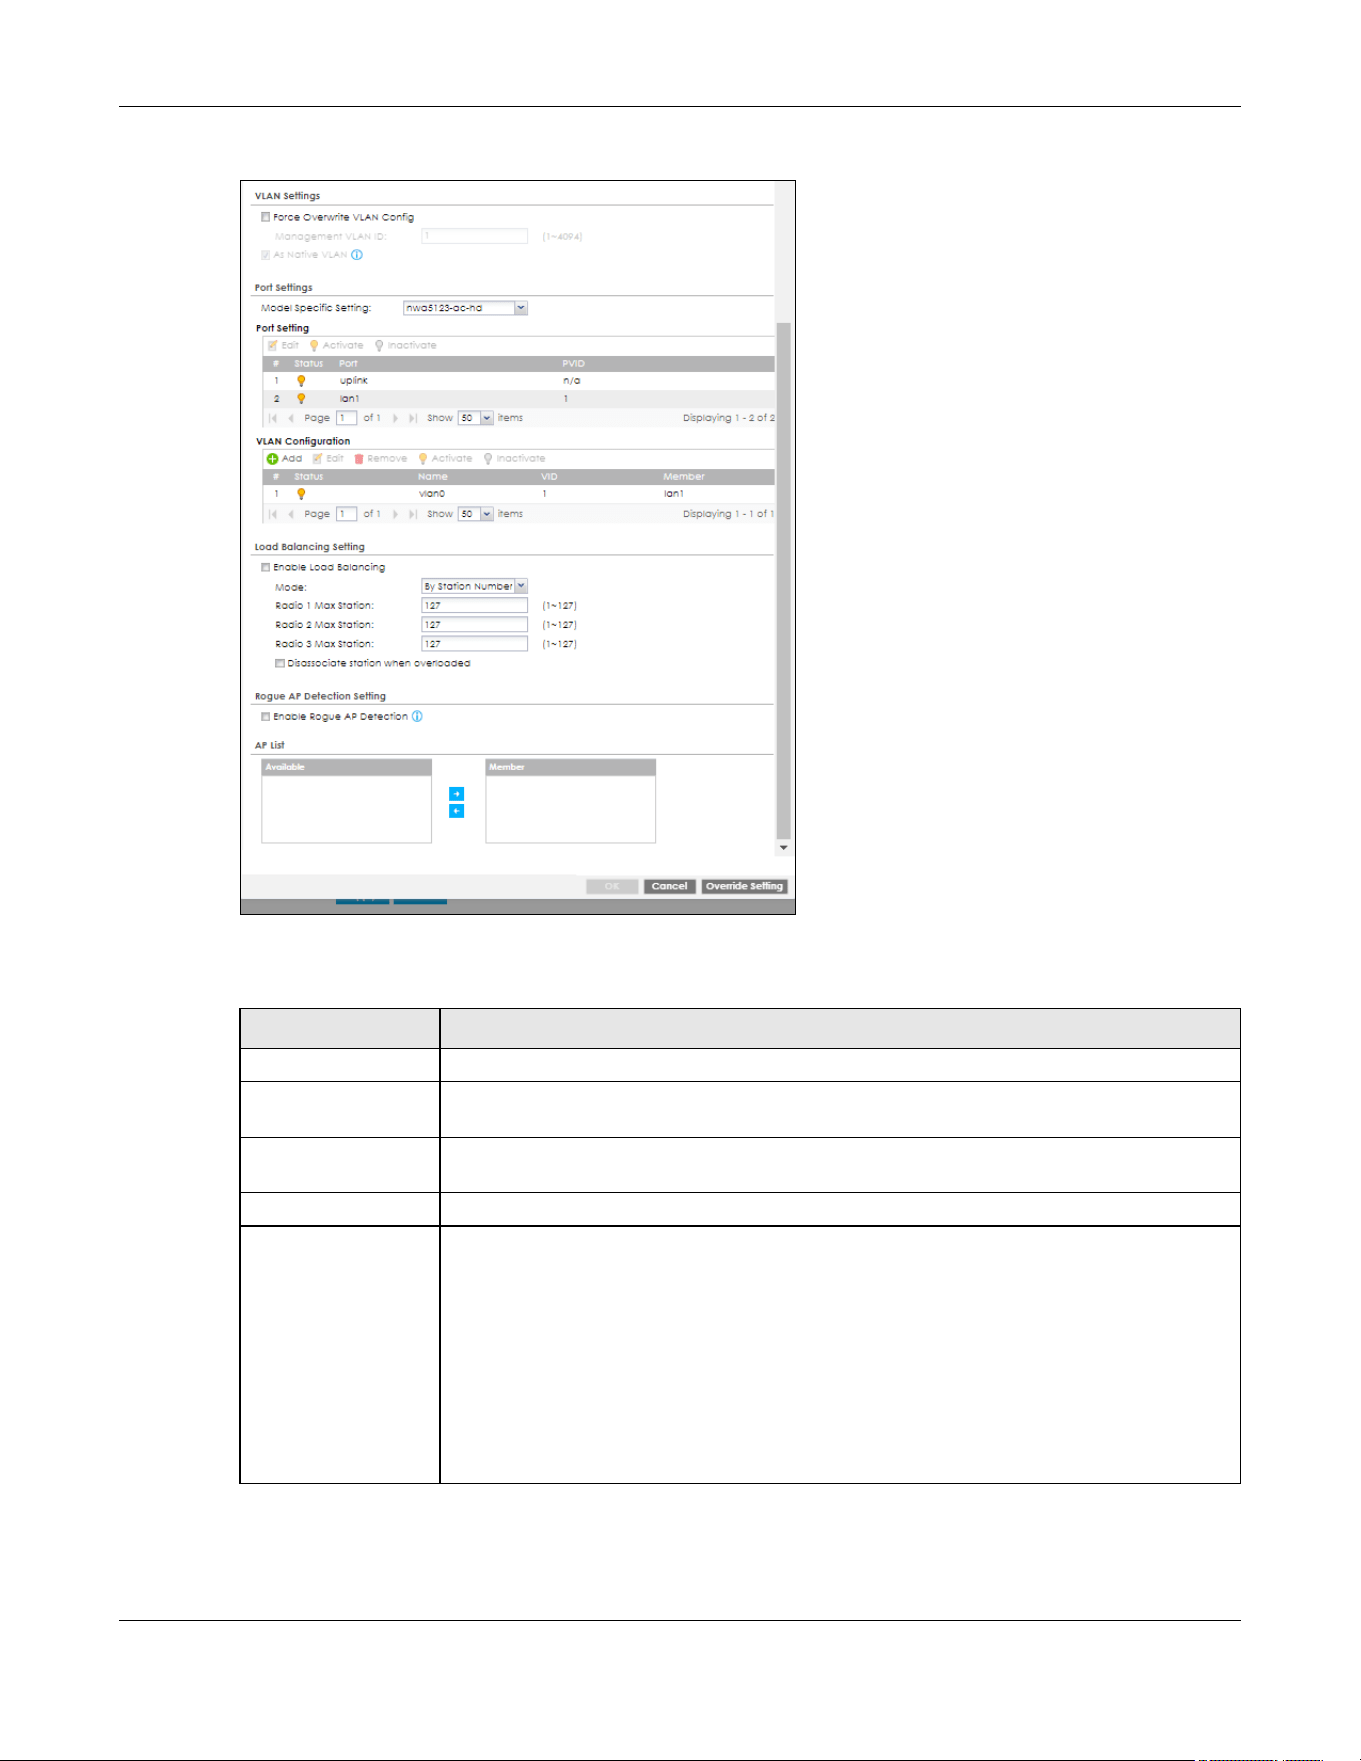The height and width of the screenshot is (1761, 1361).
Task: Click the Member list box in AP List
Action: coord(571,809)
